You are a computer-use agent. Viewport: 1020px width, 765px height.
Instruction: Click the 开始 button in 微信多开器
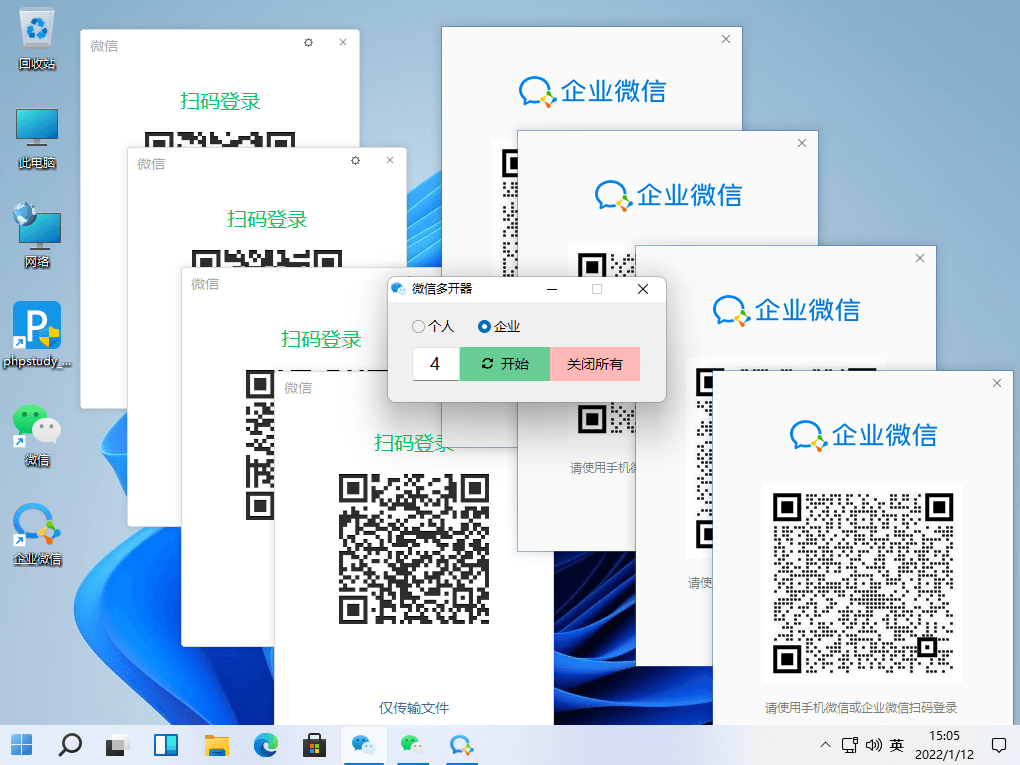504,364
